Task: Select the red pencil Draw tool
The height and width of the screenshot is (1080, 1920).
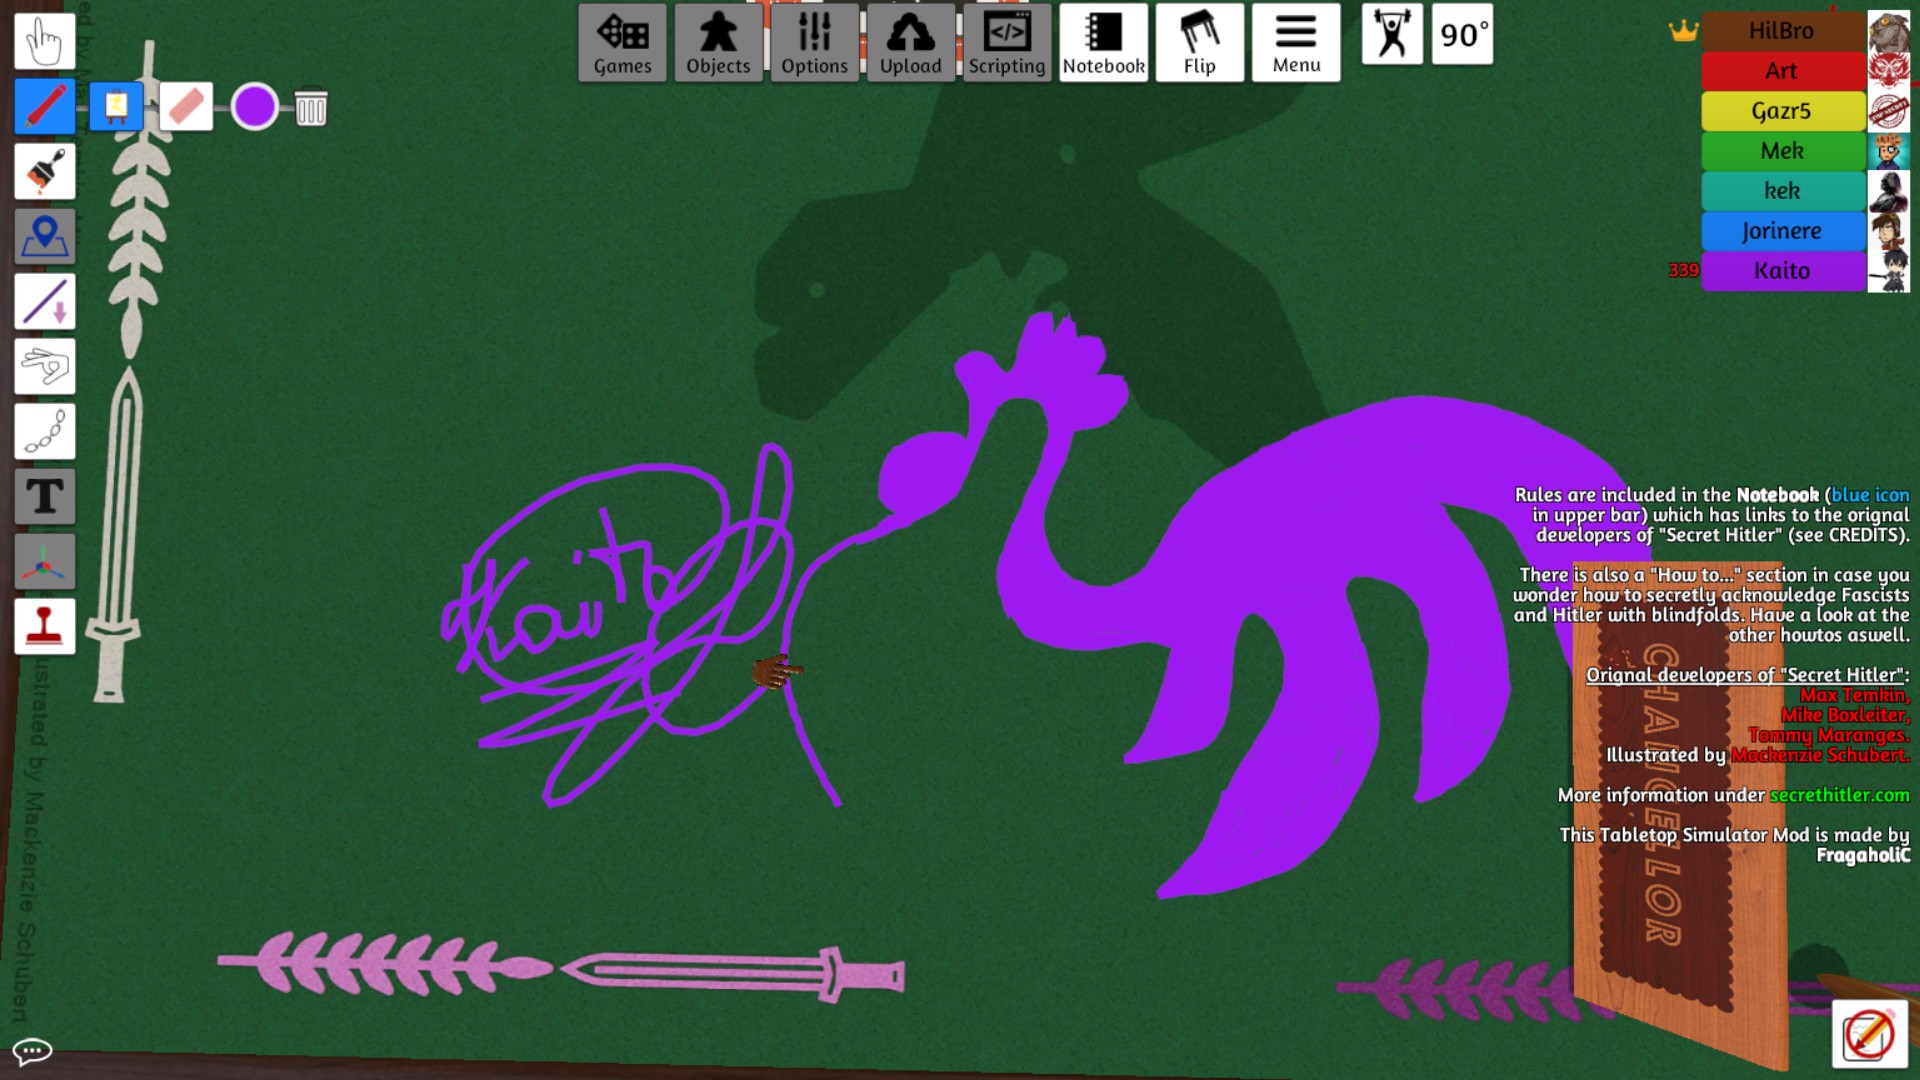Action: 44,107
